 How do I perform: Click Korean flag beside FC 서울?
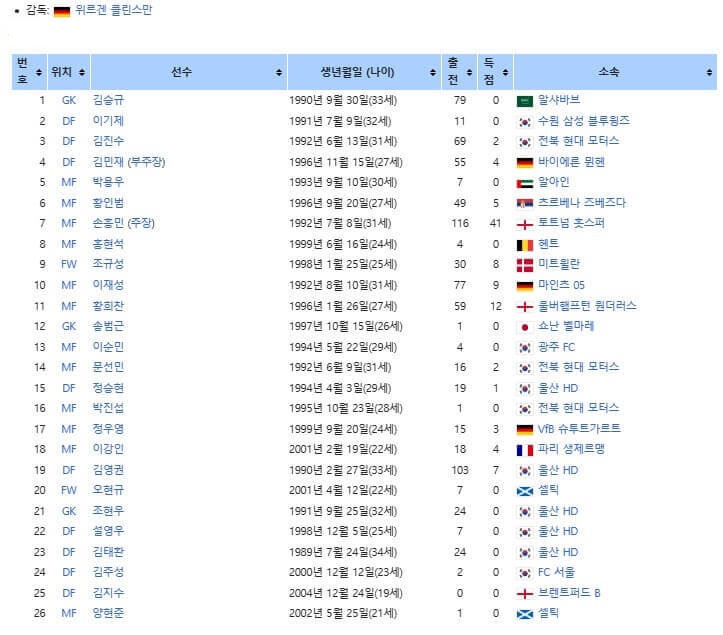point(525,573)
